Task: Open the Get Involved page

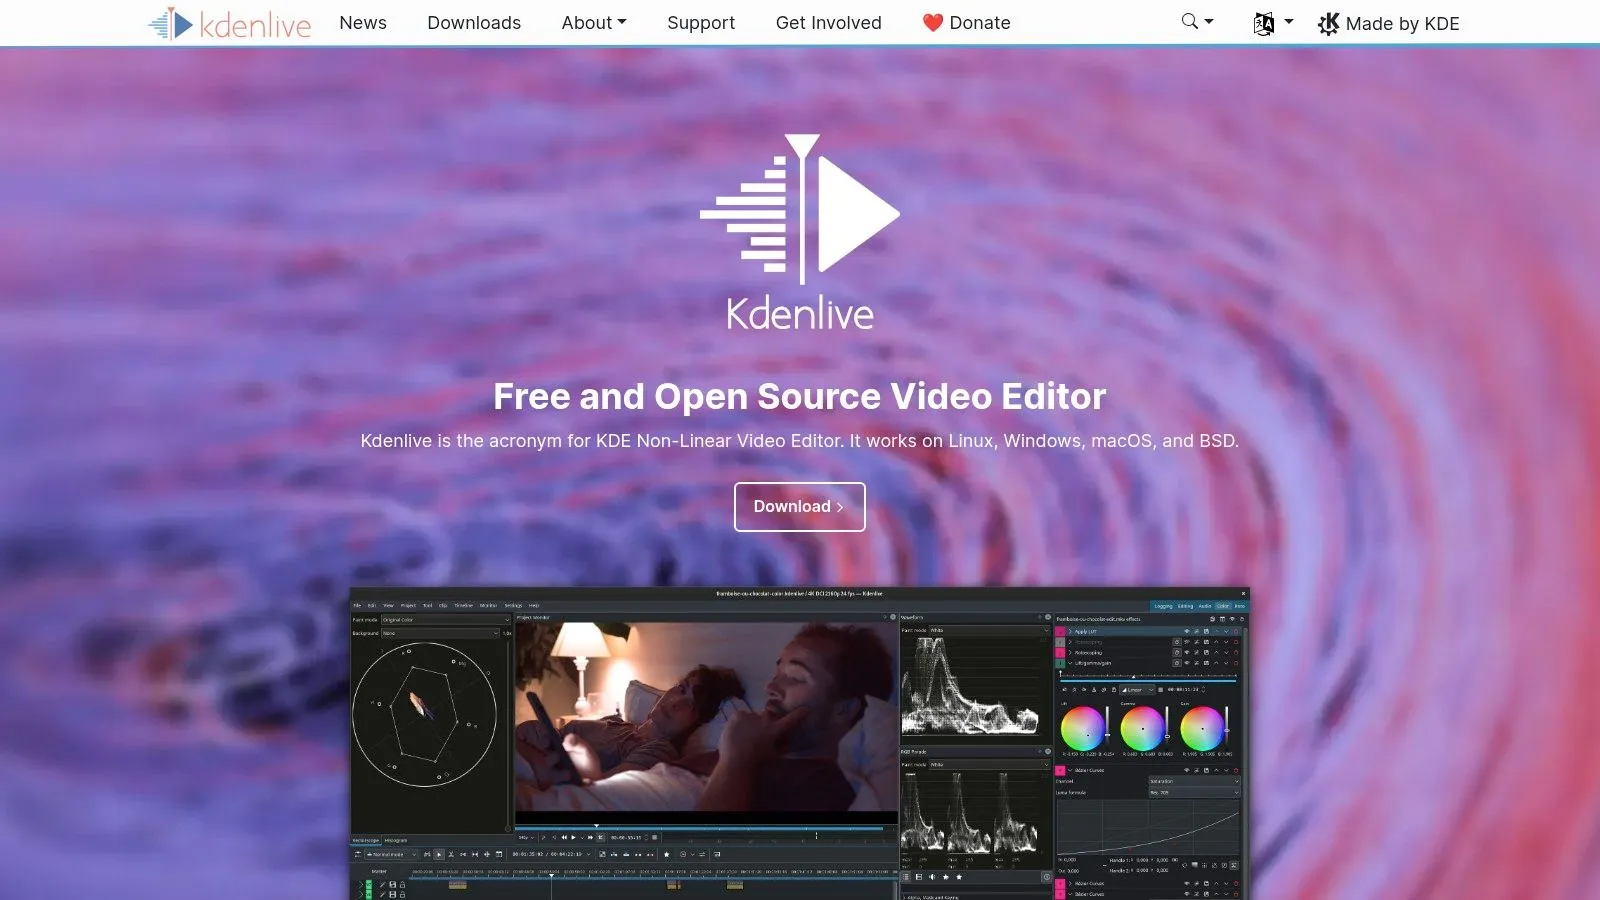Action: point(828,22)
